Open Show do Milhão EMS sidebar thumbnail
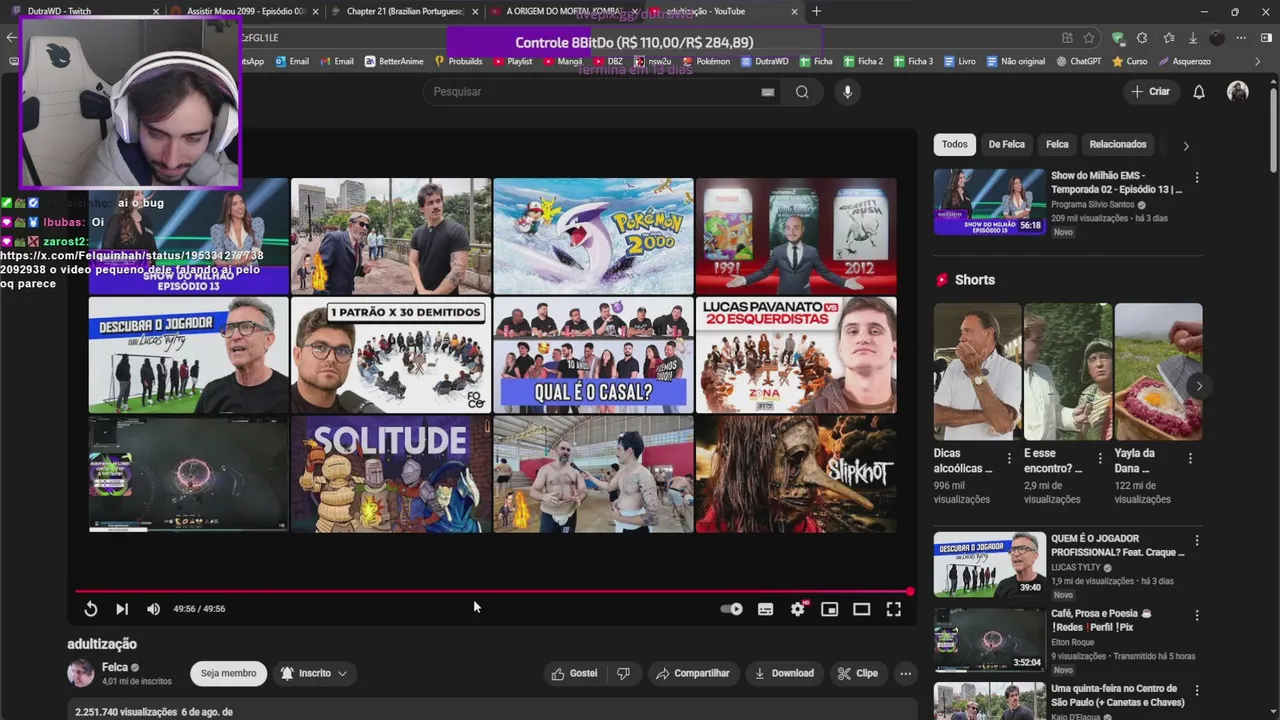Screen dimensions: 1280x720 point(989,202)
